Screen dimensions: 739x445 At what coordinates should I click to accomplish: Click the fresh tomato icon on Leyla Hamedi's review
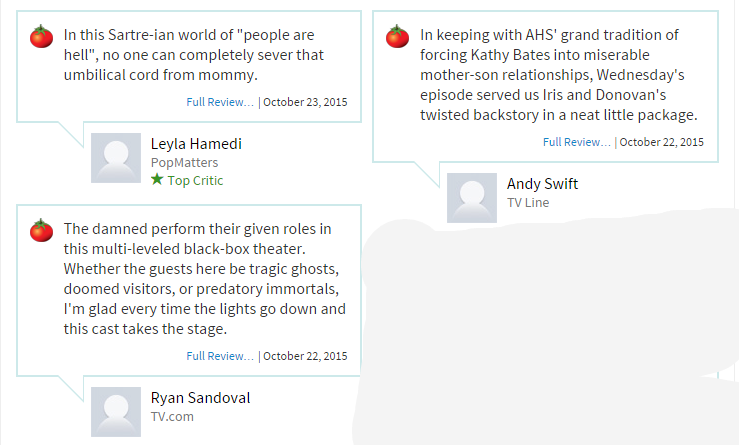click(x=41, y=36)
